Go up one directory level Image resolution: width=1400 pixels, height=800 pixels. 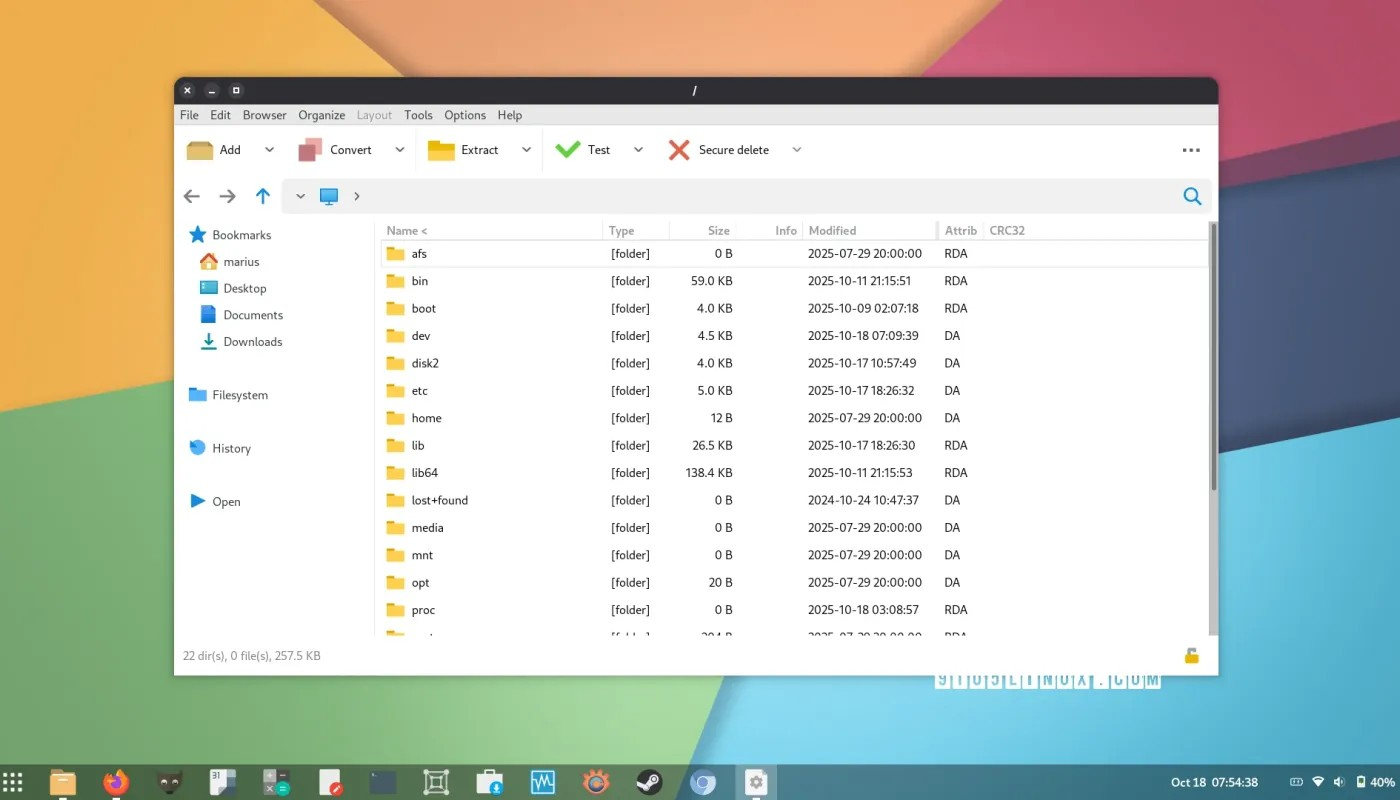(263, 196)
